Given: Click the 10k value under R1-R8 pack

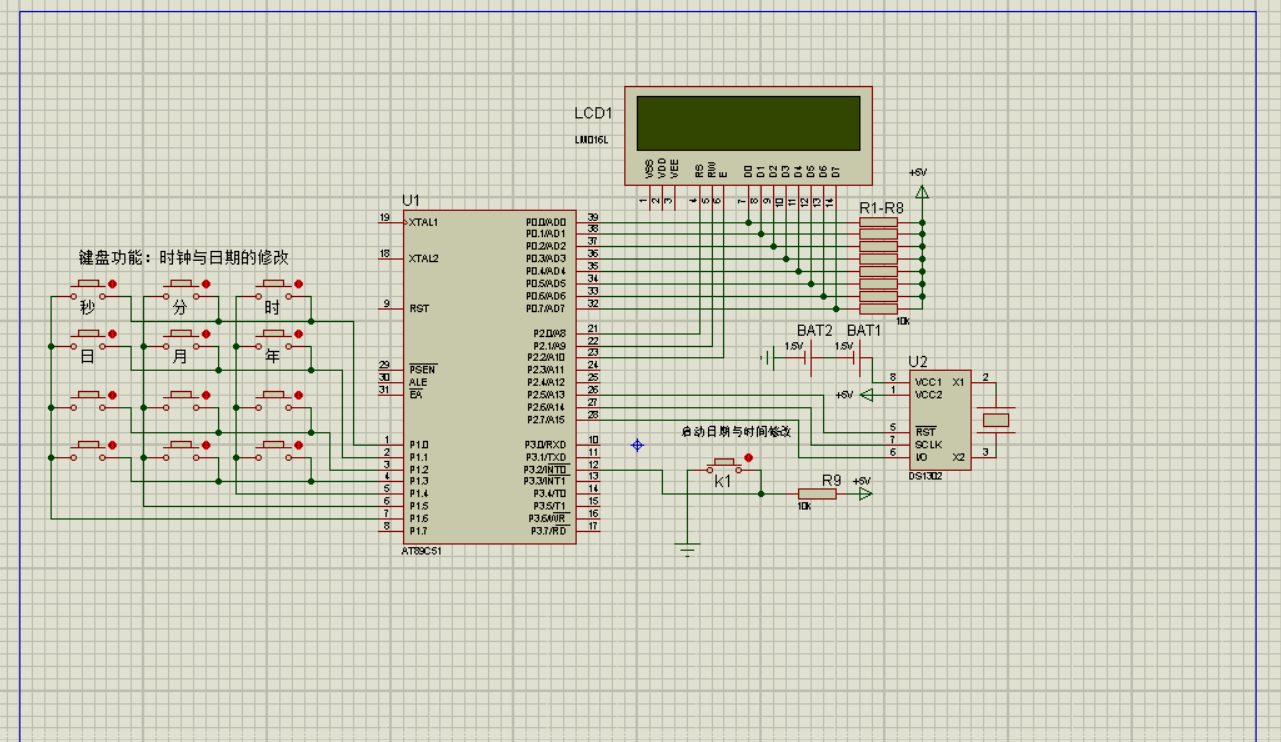Looking at the screenshot, I should click(903, 322).
